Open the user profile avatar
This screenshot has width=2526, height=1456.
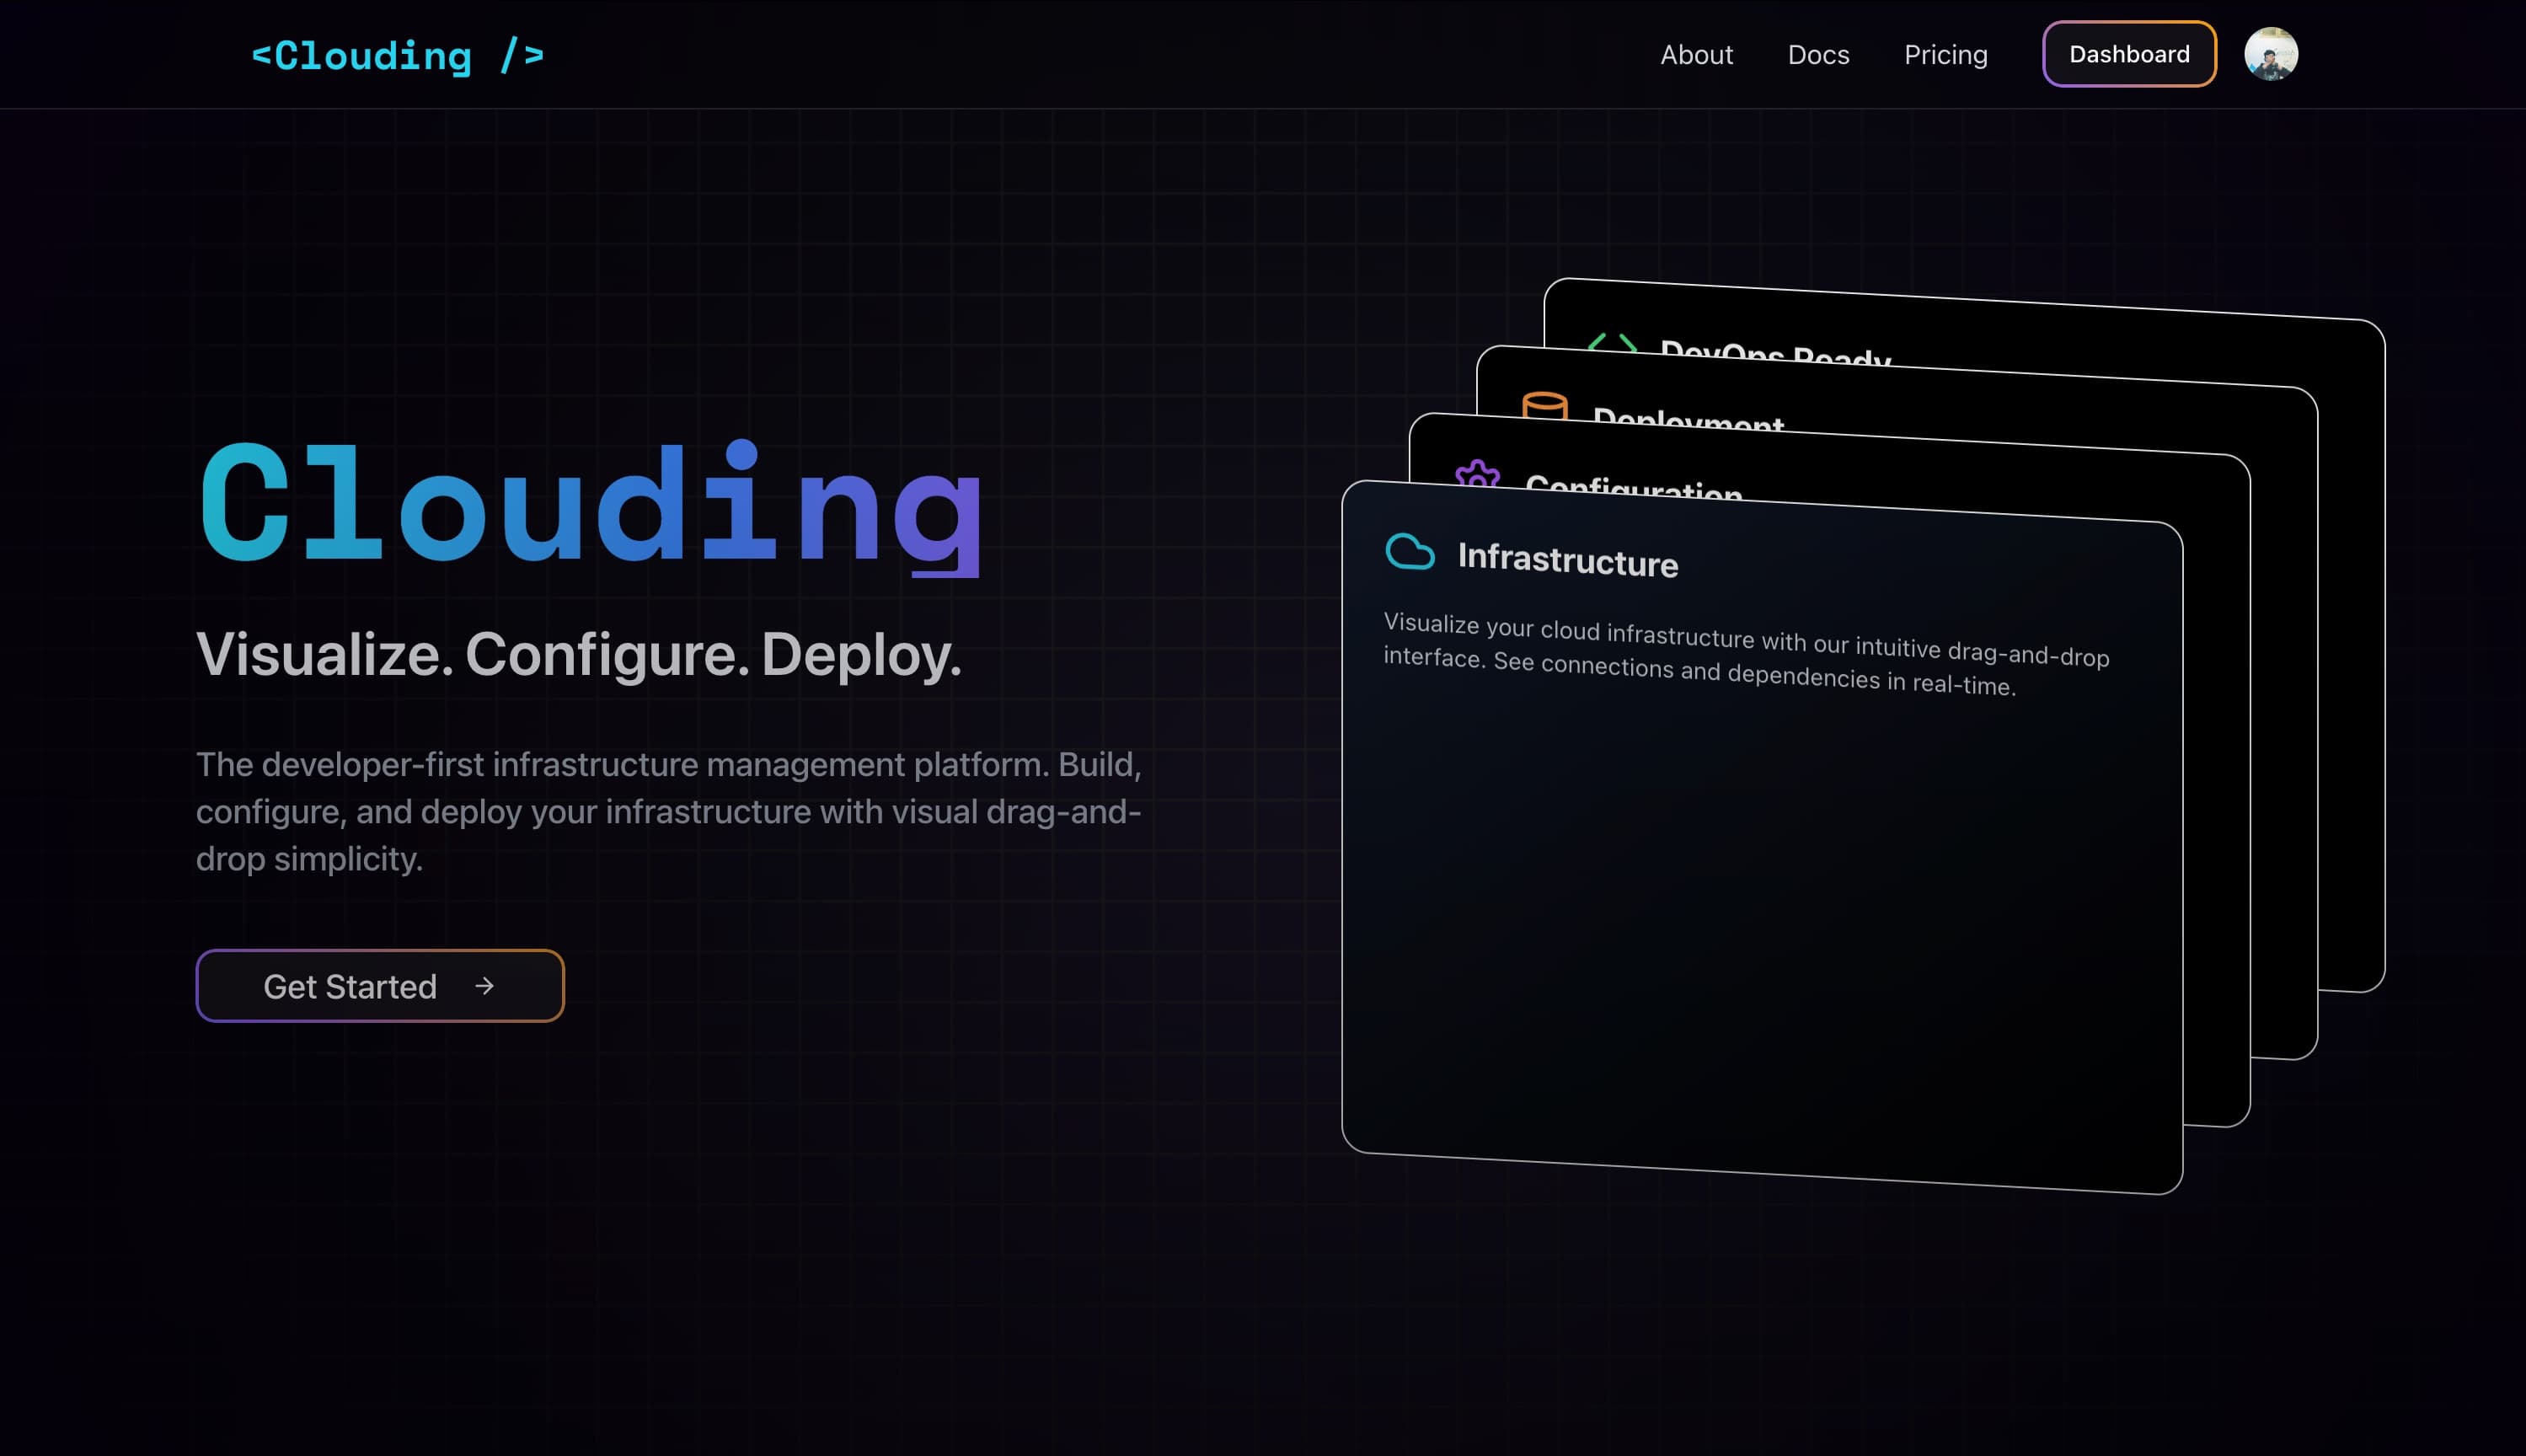[x=2270, y=54]
